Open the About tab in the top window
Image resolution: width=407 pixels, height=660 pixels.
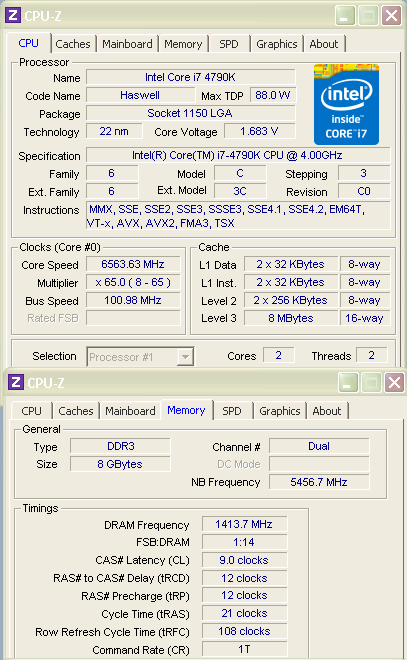pyautogui.click(x=324, y=44)
